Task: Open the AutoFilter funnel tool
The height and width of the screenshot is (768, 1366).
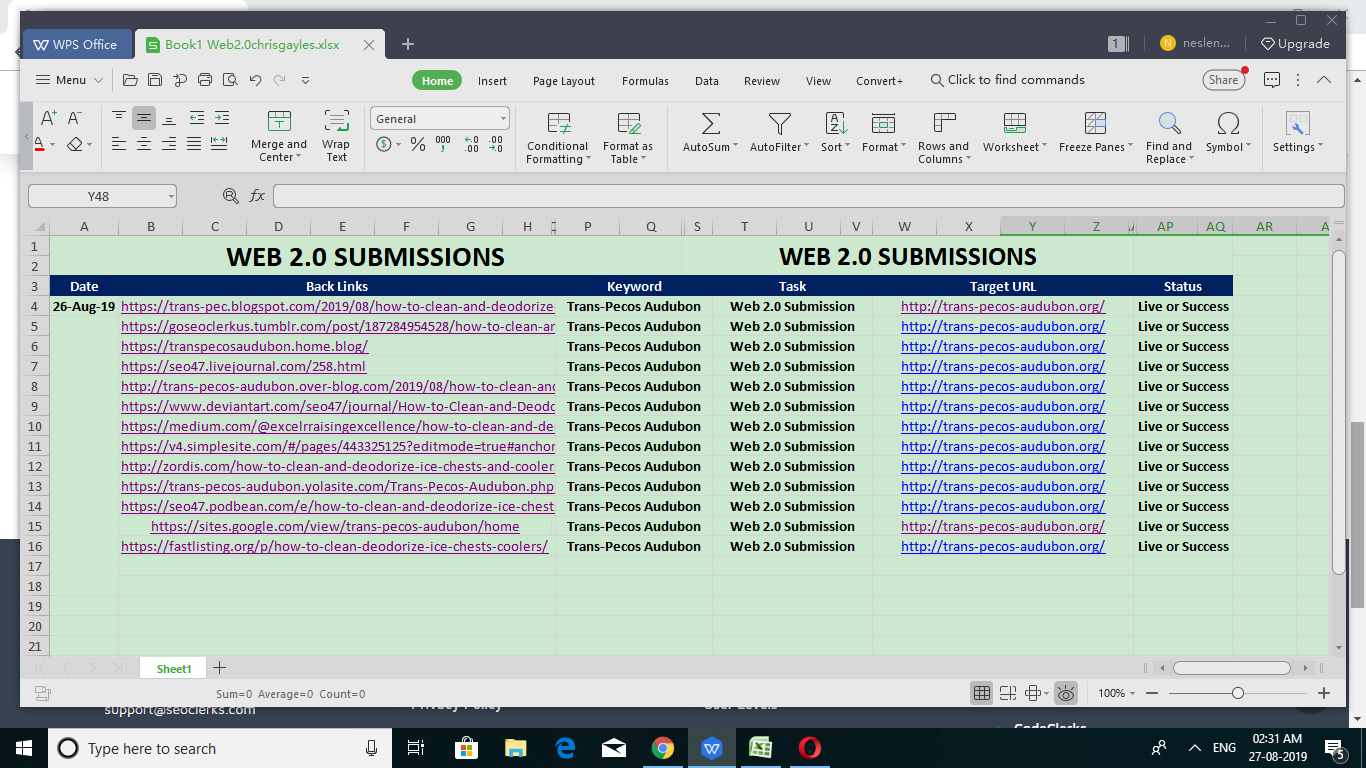Action: 779,124
